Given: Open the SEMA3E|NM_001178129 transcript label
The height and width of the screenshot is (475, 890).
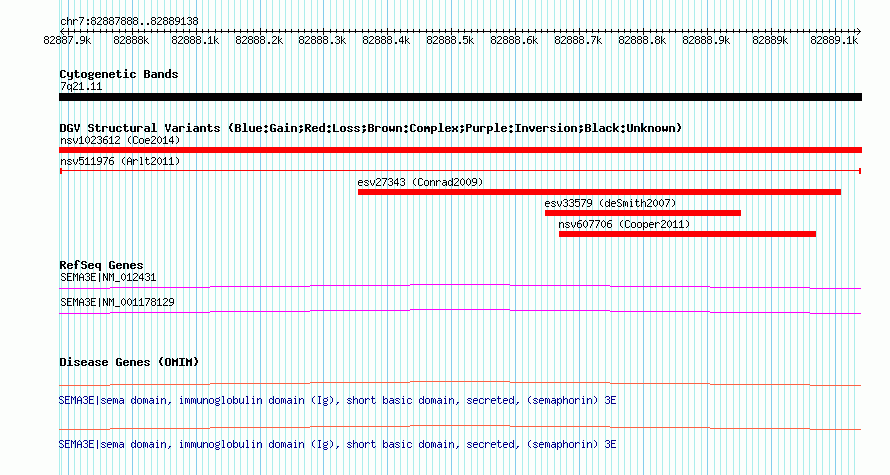Looking at the screenshot, I should (117, 302).
